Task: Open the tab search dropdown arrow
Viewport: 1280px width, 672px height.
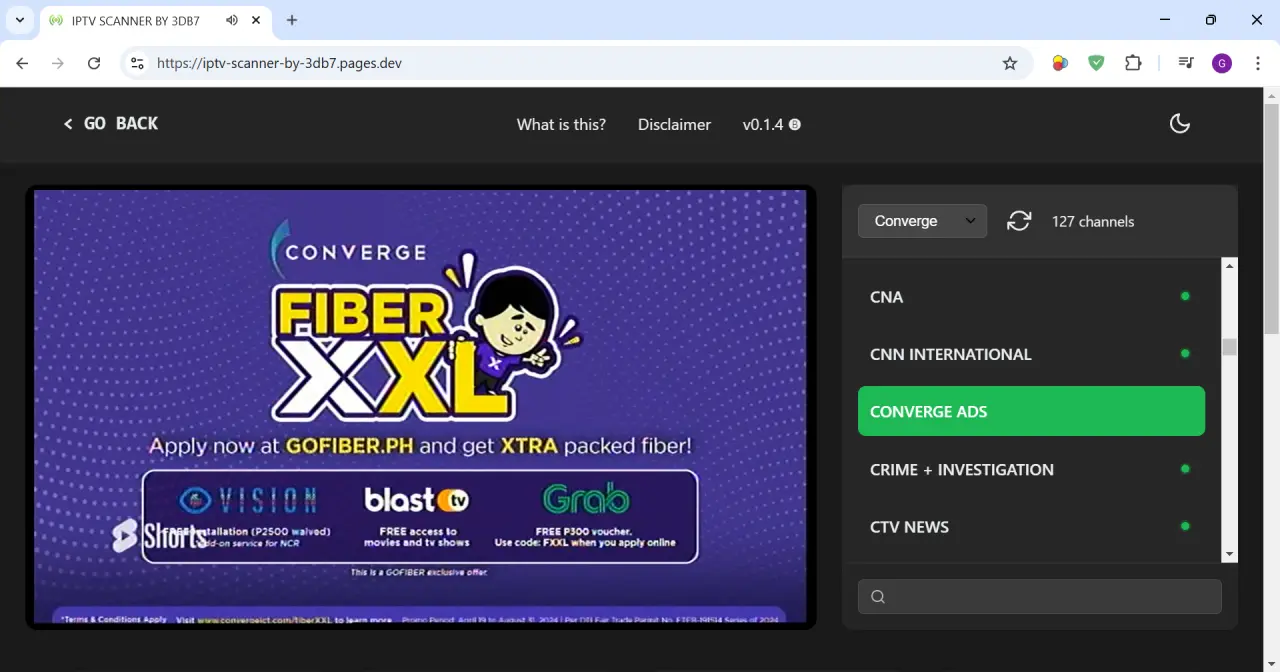Action: (x=19, y=20)
